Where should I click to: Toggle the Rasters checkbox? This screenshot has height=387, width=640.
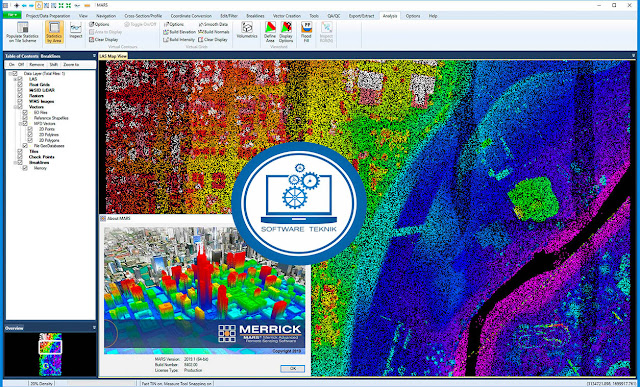20,96
